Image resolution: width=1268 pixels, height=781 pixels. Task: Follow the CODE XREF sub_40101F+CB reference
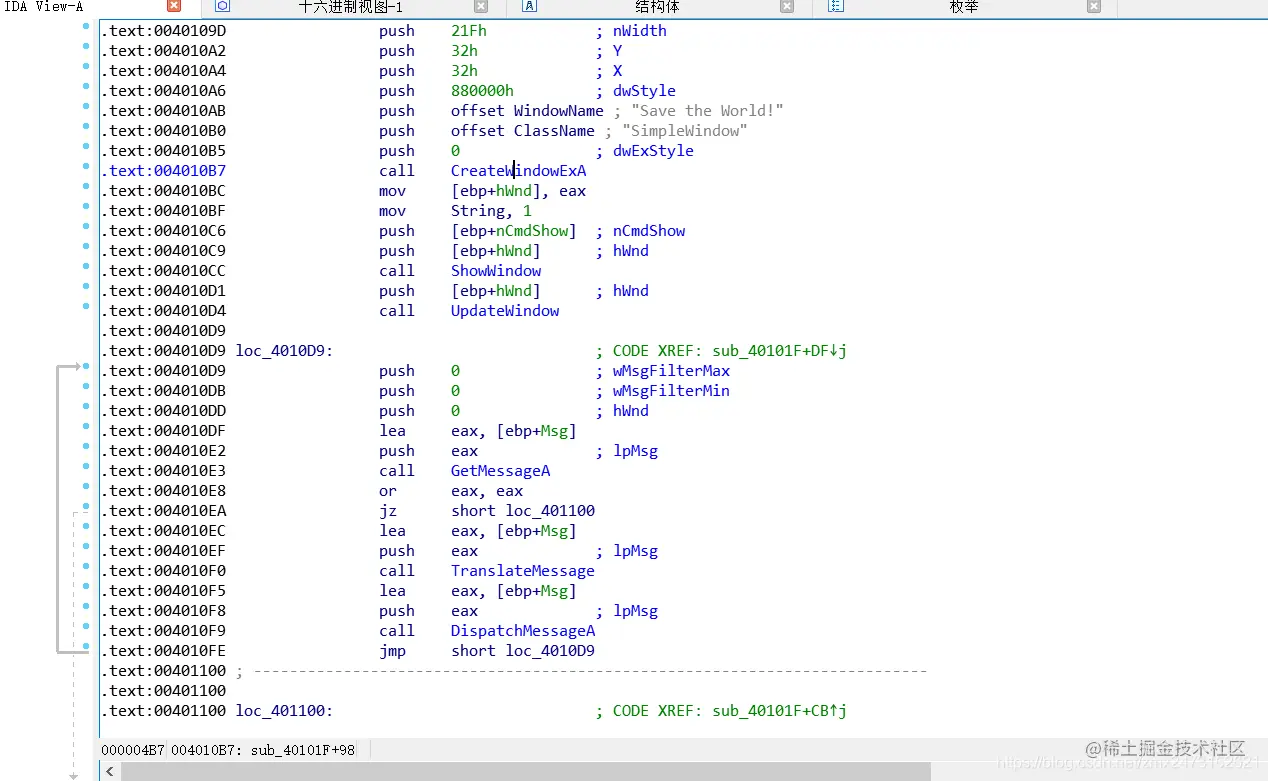click(780, 711)
